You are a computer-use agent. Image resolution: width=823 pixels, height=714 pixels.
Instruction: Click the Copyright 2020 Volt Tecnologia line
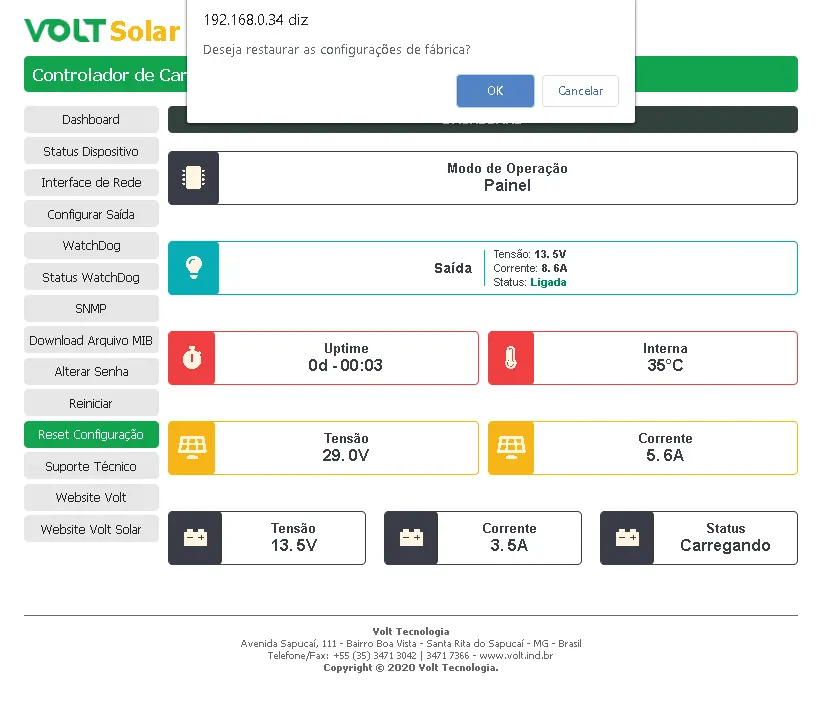click(411, 668)
